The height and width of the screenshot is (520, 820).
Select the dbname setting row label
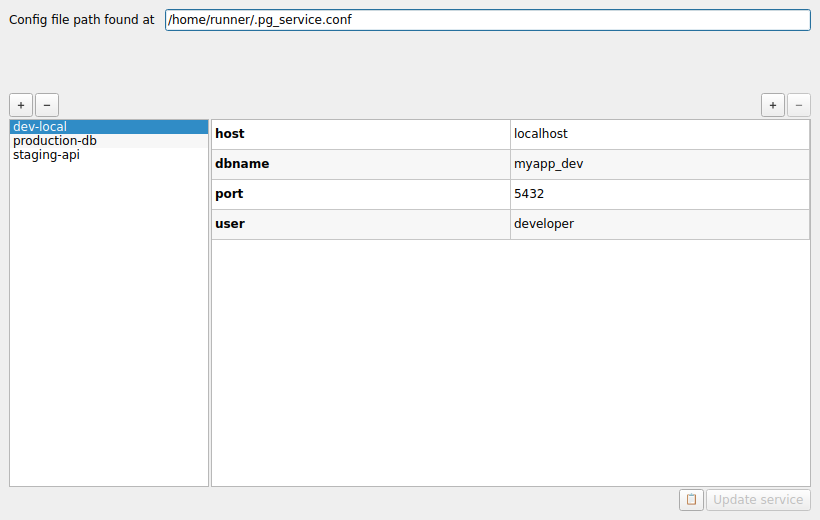coord(360,164)
